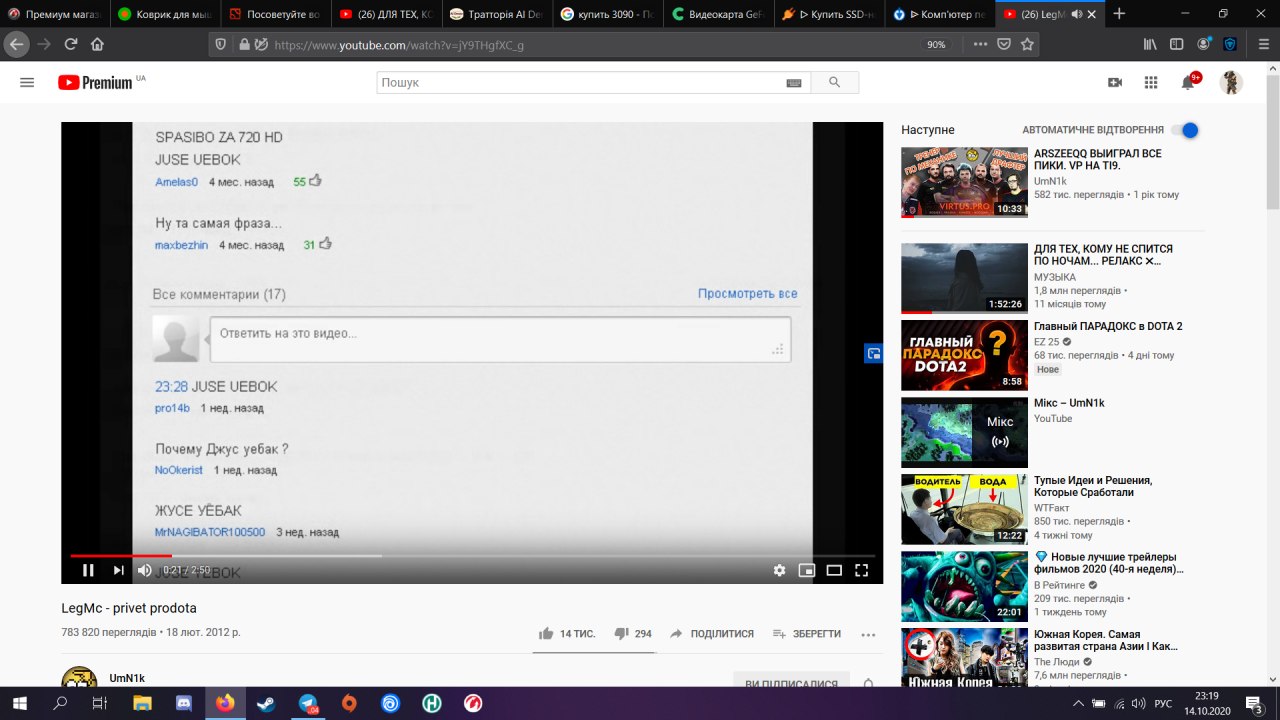
Task: Click ЗБЕРЕГТИ save button
Action: pyautogui.click(x=807, y=634)
